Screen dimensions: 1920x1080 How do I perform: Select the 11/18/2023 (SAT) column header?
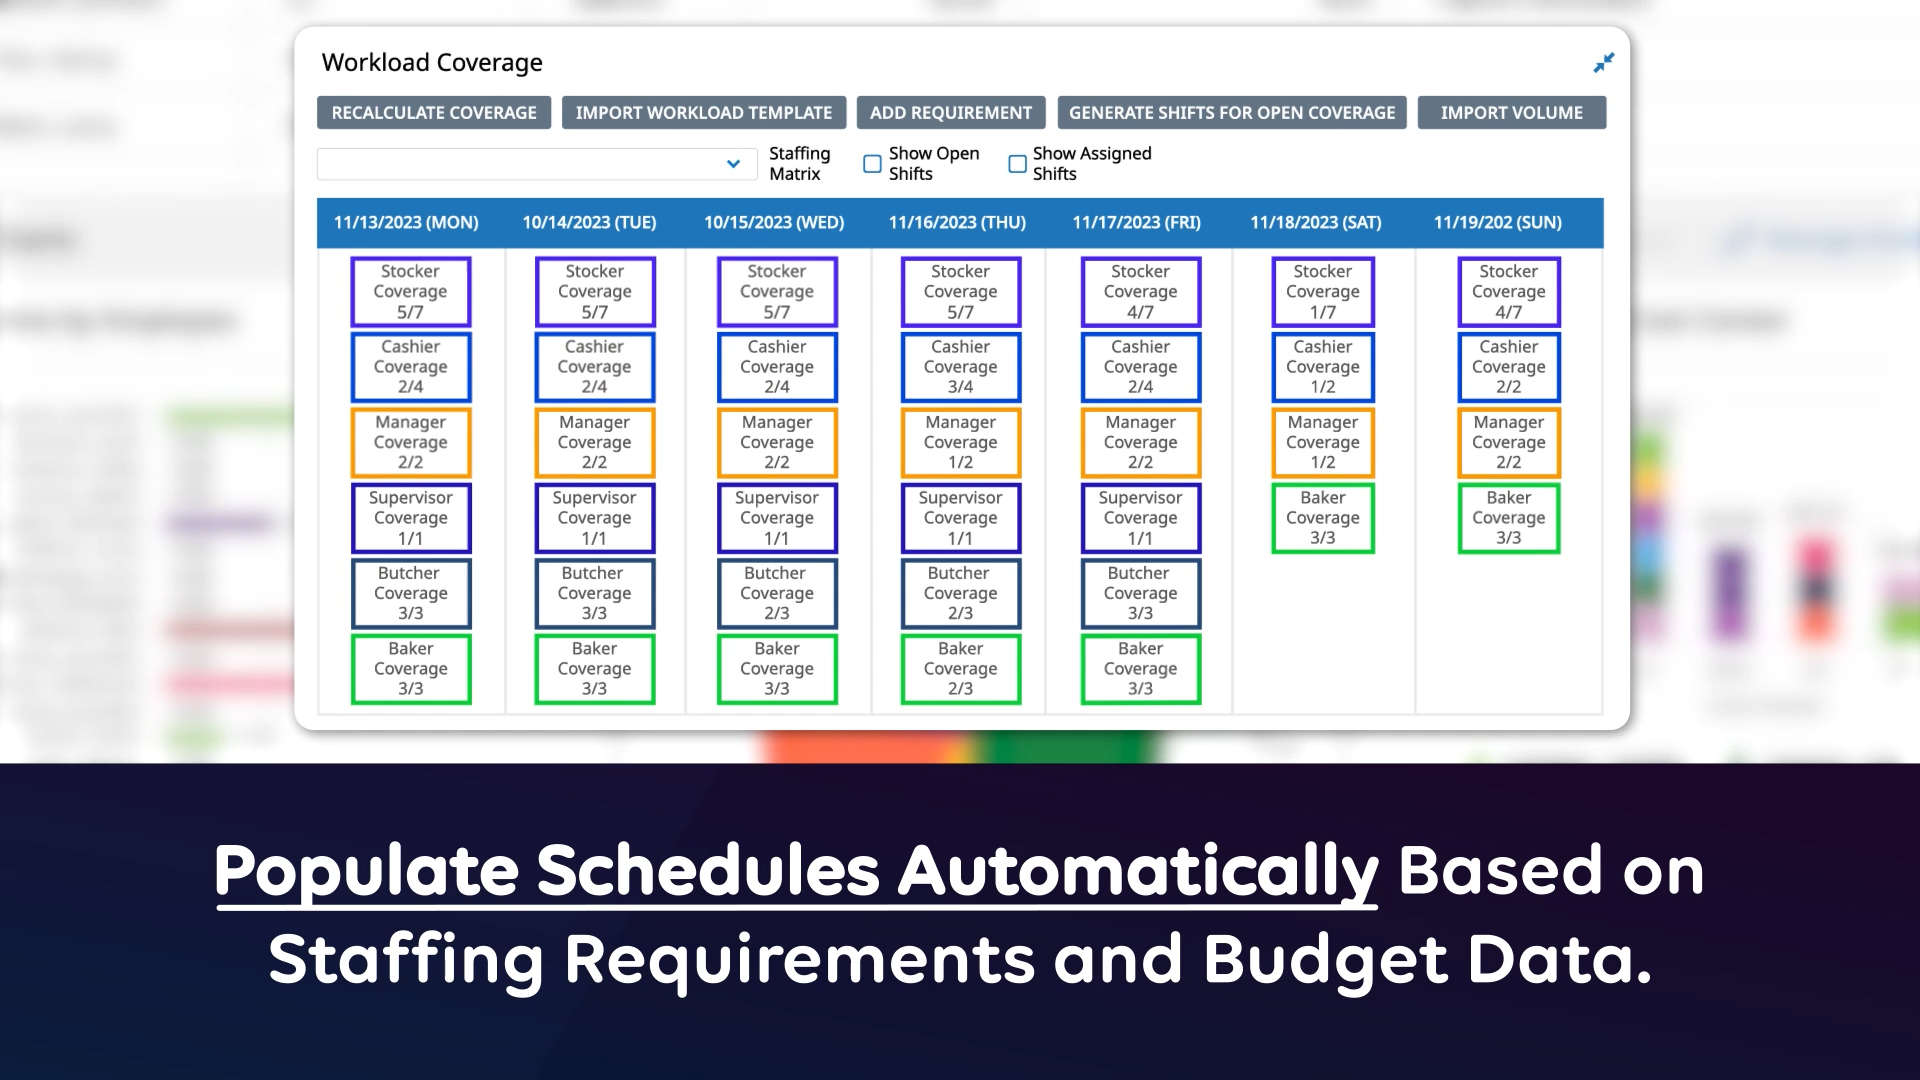1315,223
